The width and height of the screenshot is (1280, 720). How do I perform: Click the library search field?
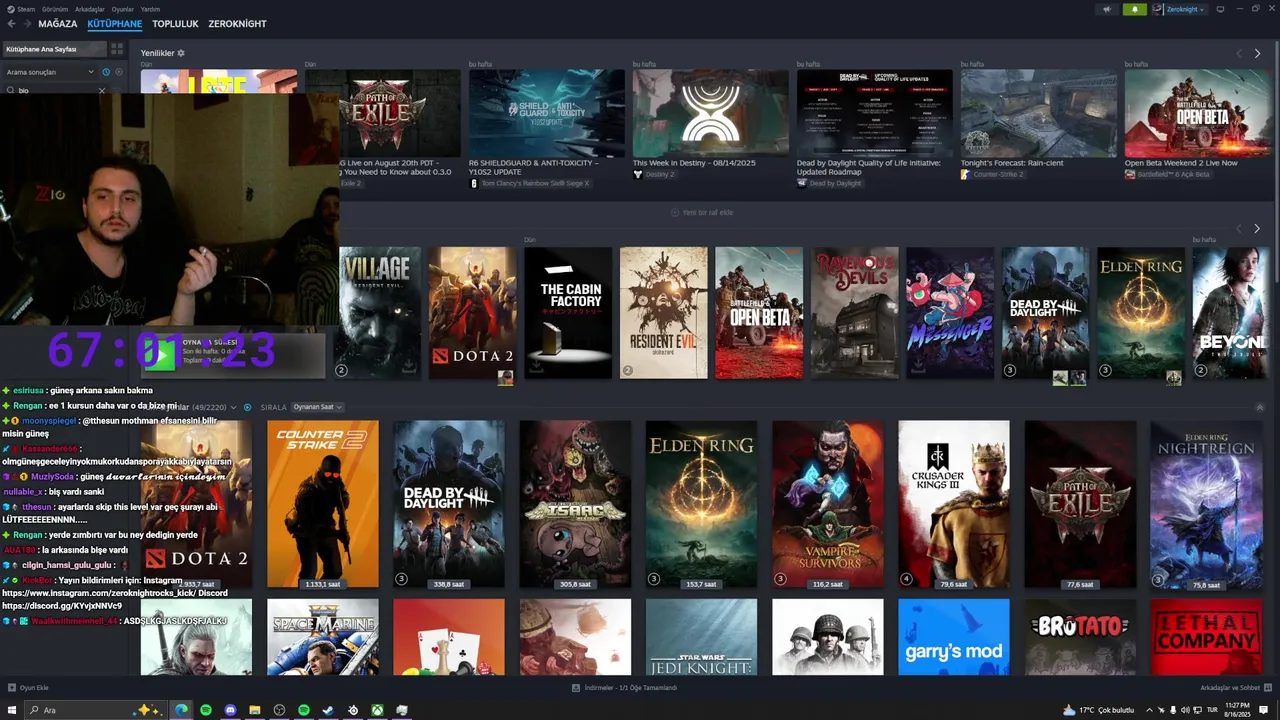[x=54, y=90]
